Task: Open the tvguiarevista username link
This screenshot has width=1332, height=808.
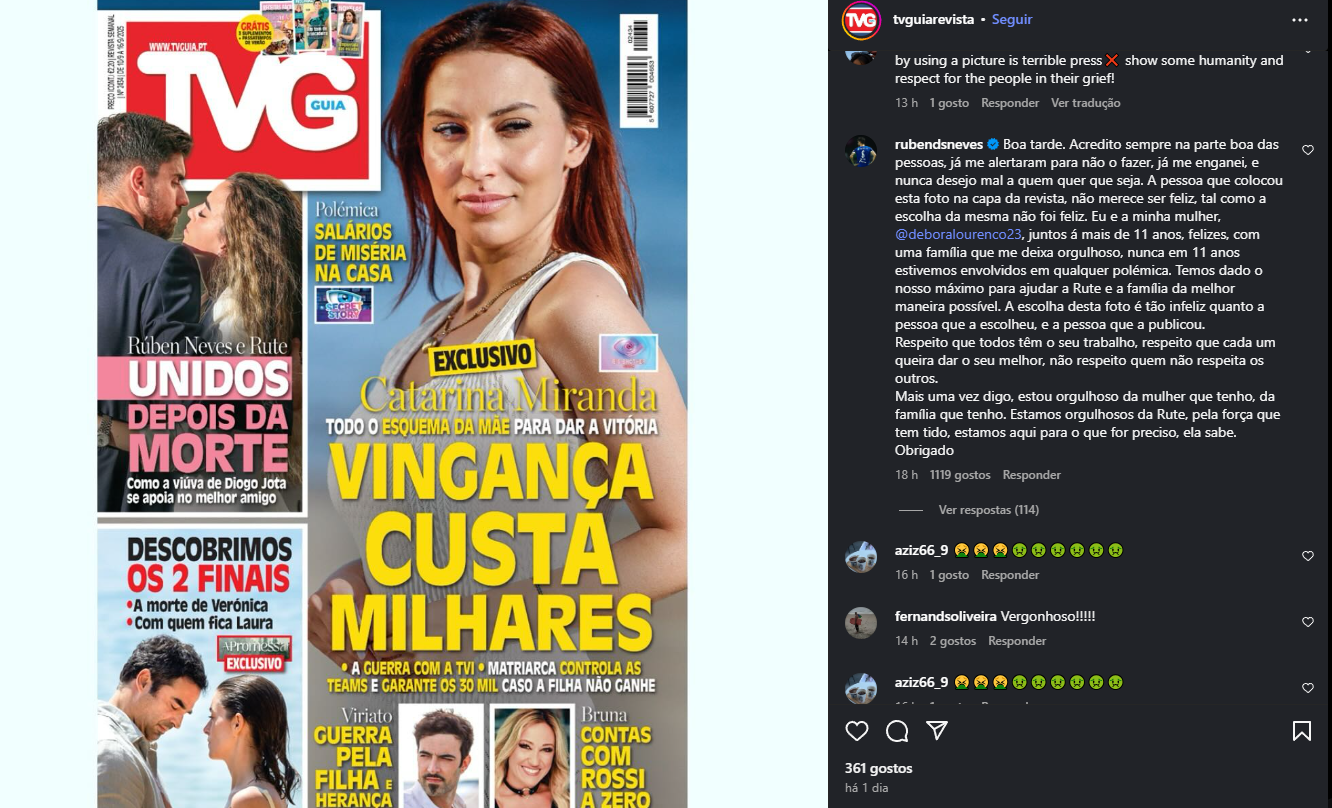Action: 934,19
